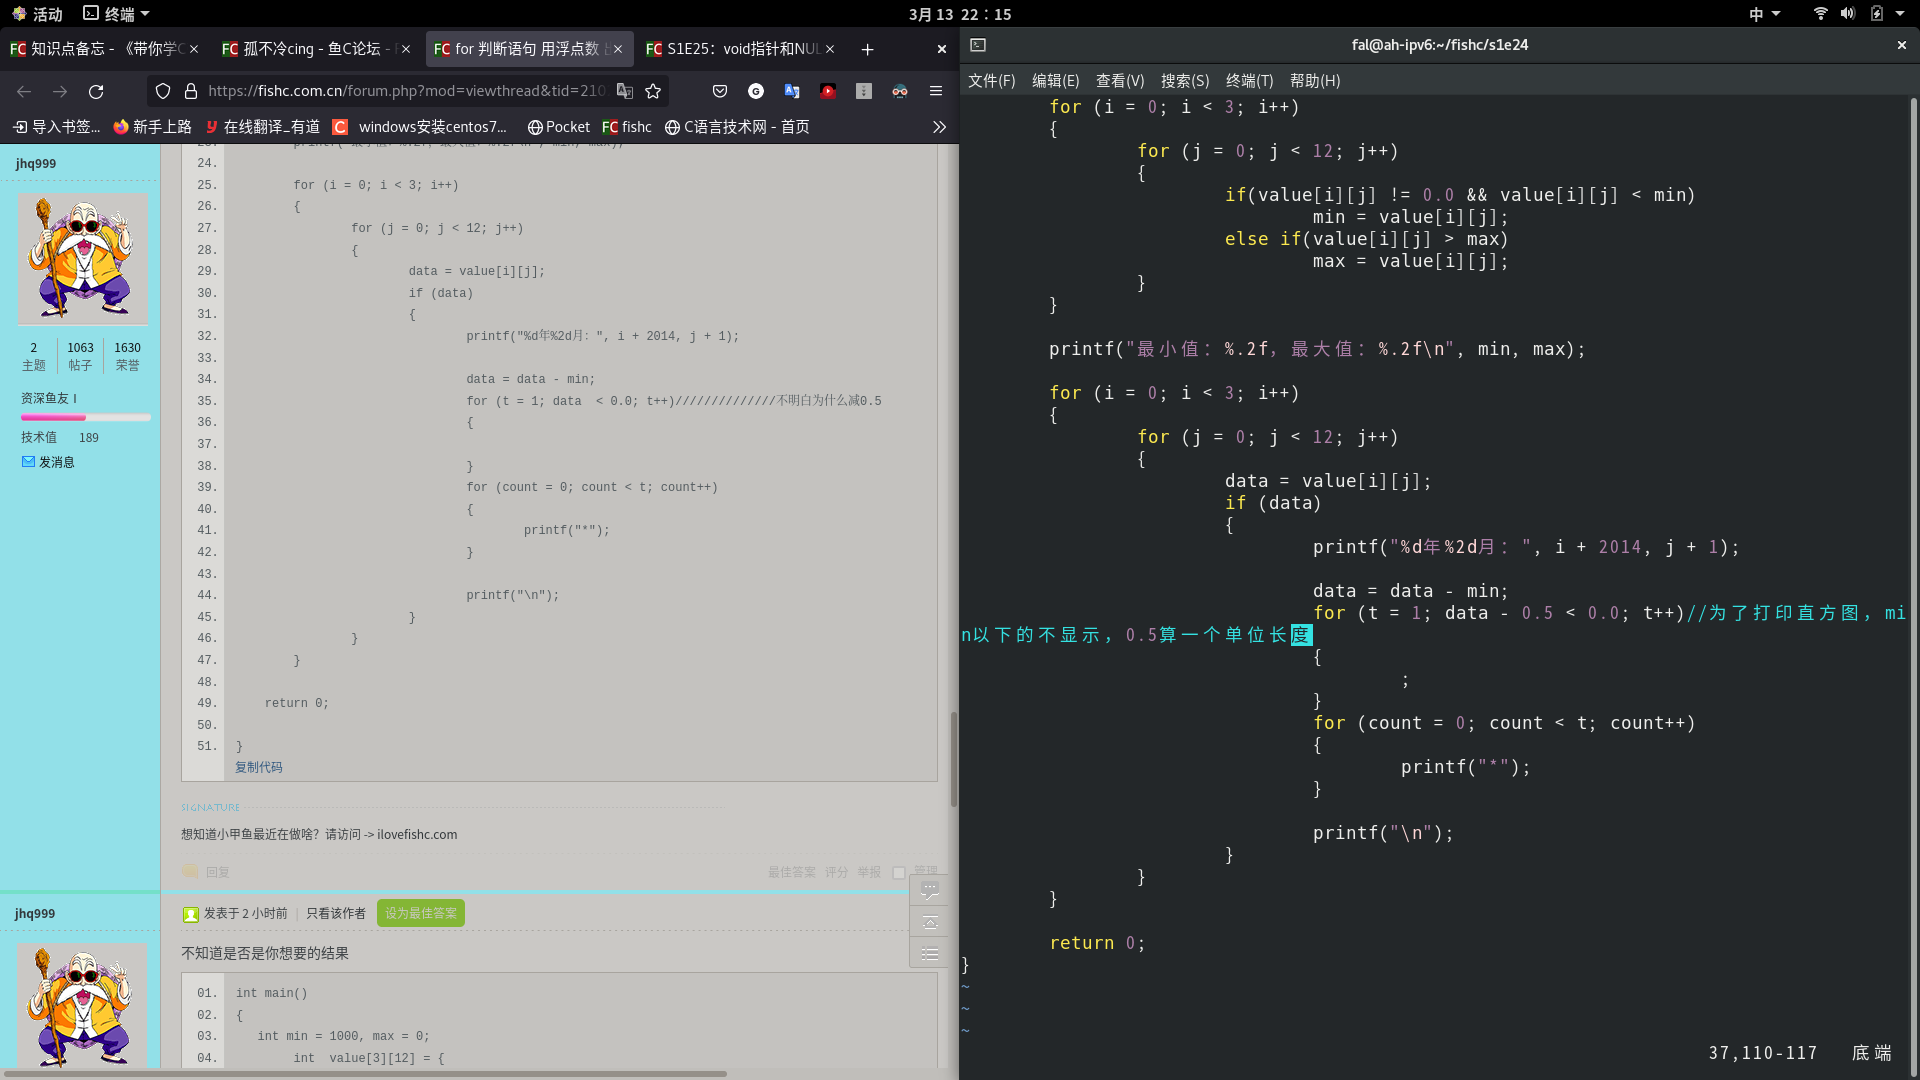Open the round G extension icon
1920x1080 pixels.
pyautogui.click(x=756, y=91)
